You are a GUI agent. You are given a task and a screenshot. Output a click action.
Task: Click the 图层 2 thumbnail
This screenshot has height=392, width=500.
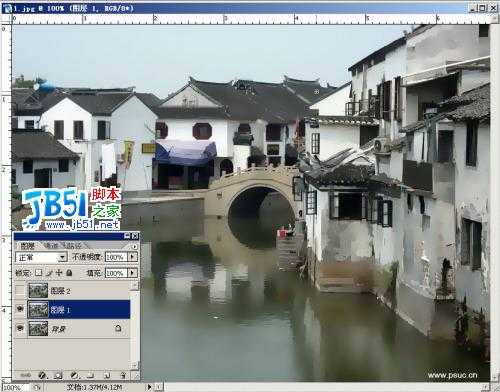pos(38,291)
